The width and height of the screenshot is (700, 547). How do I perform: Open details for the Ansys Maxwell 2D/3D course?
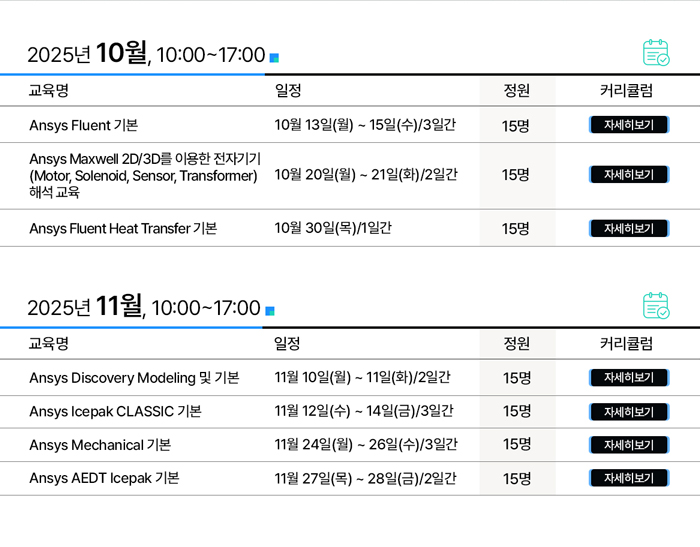629,175
